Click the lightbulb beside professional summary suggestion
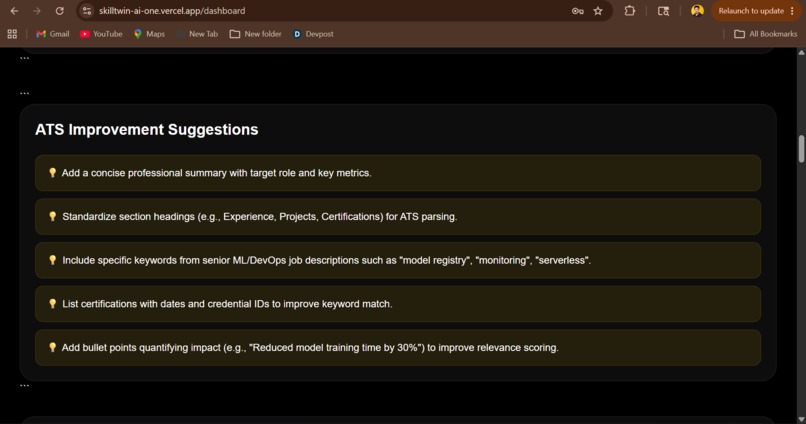Viewport: 806px width, 424px height. pos(52,173)
